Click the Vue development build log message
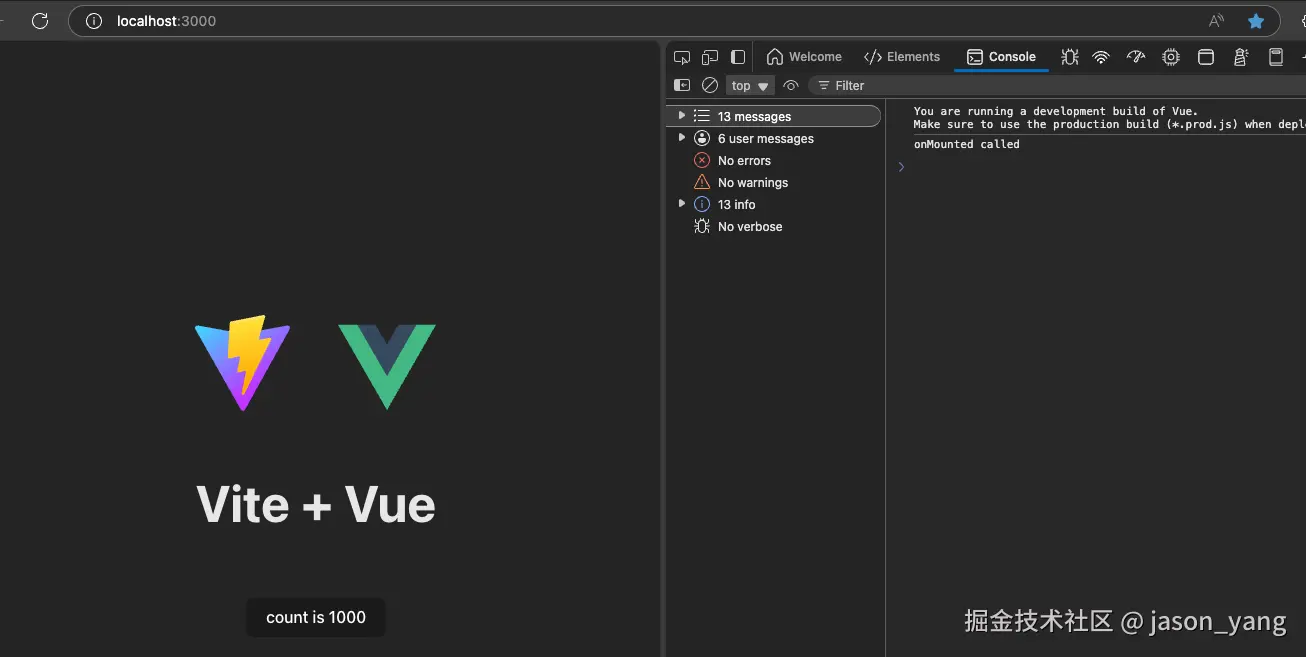Screen dimensions: 1306x657 tap(1109, 118)
